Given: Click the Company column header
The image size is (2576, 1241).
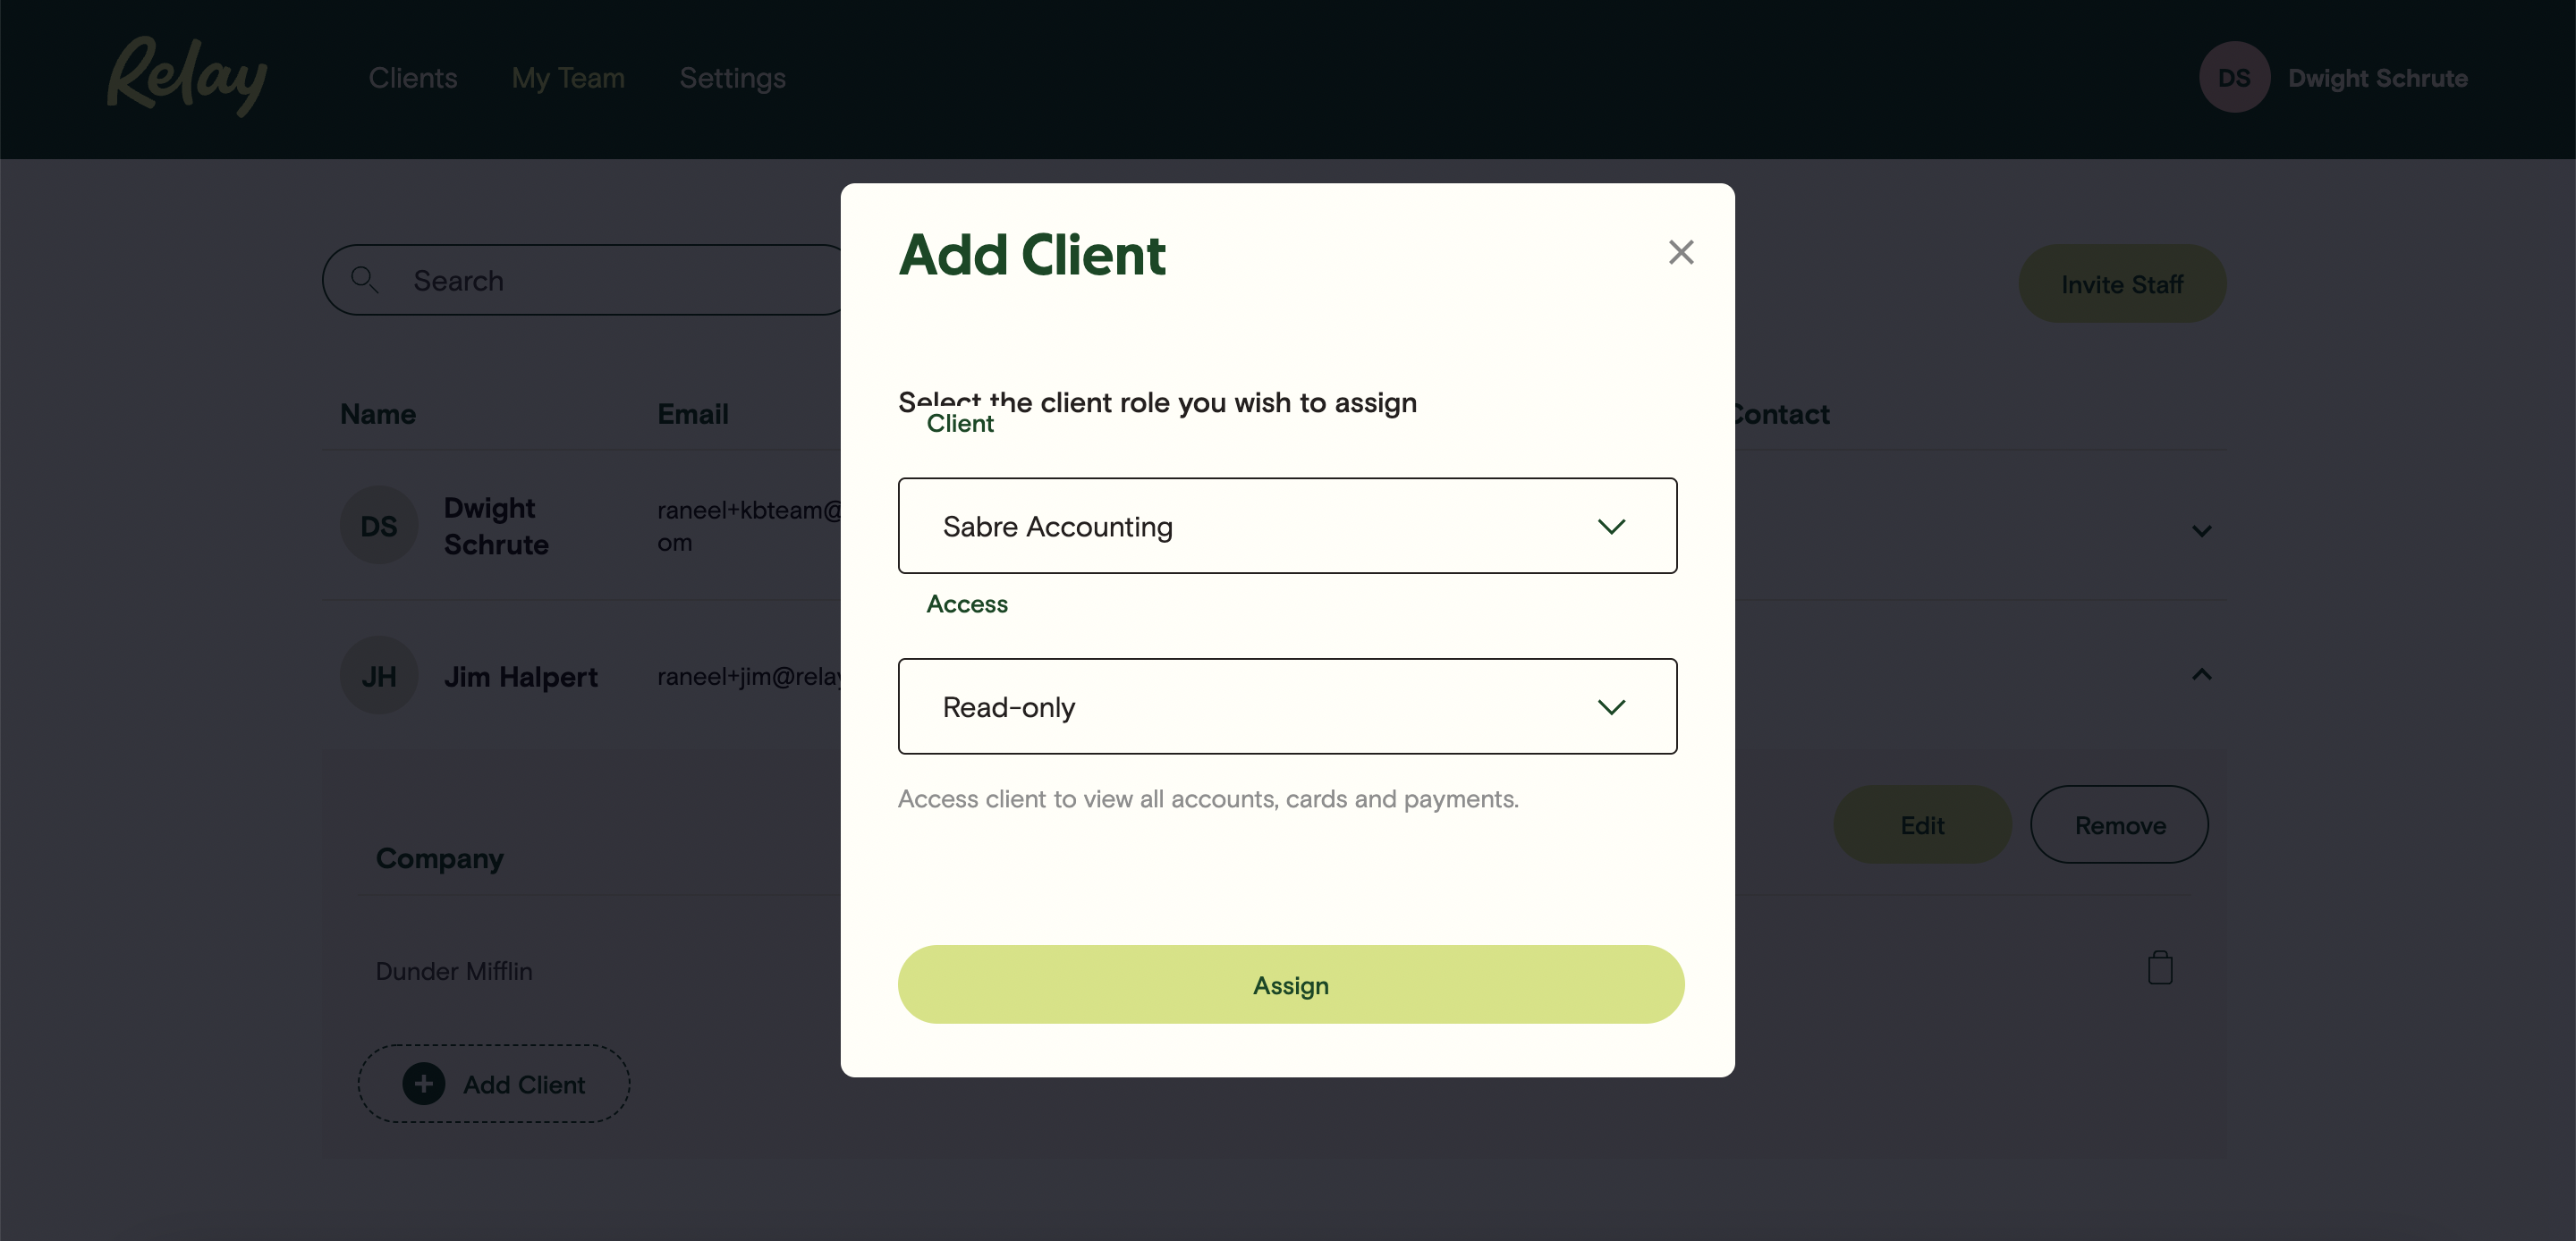Looking at the screenshot, I should [440, 858].
